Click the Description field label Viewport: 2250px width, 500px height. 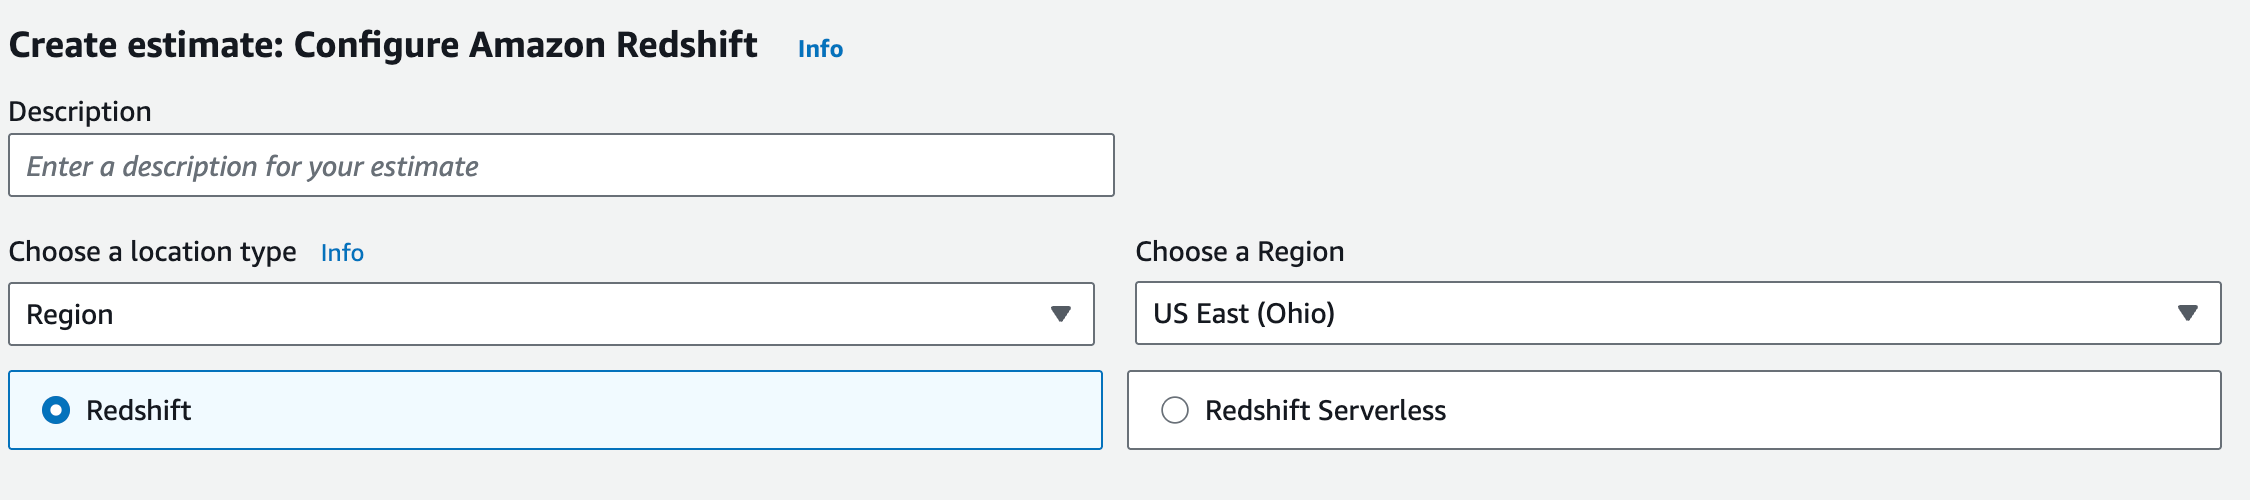click(x=80, y=112)
